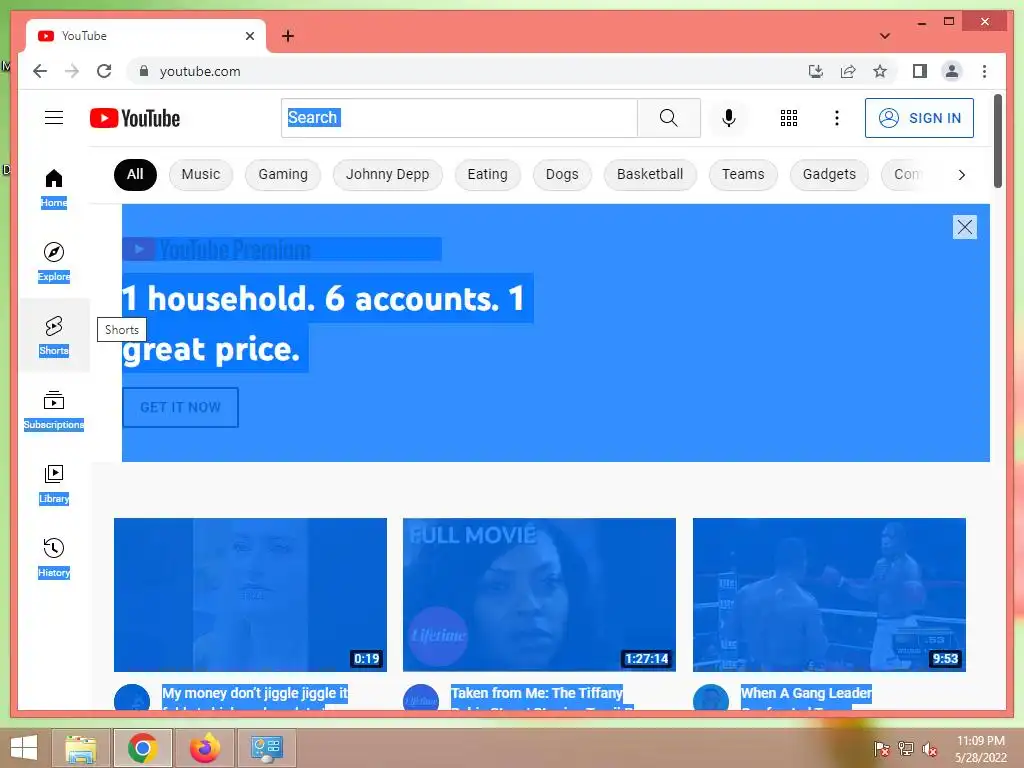Open Chrome three-dot menu
This screenshot has height=768, width=1024.
984,71
